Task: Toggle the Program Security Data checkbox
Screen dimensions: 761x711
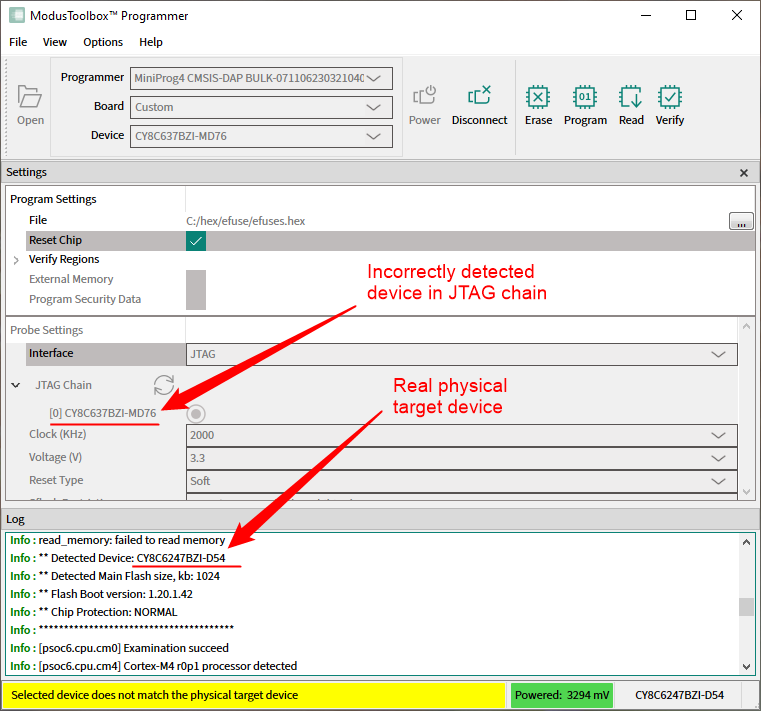Action: pyautogui.click(x=196, y=299)
